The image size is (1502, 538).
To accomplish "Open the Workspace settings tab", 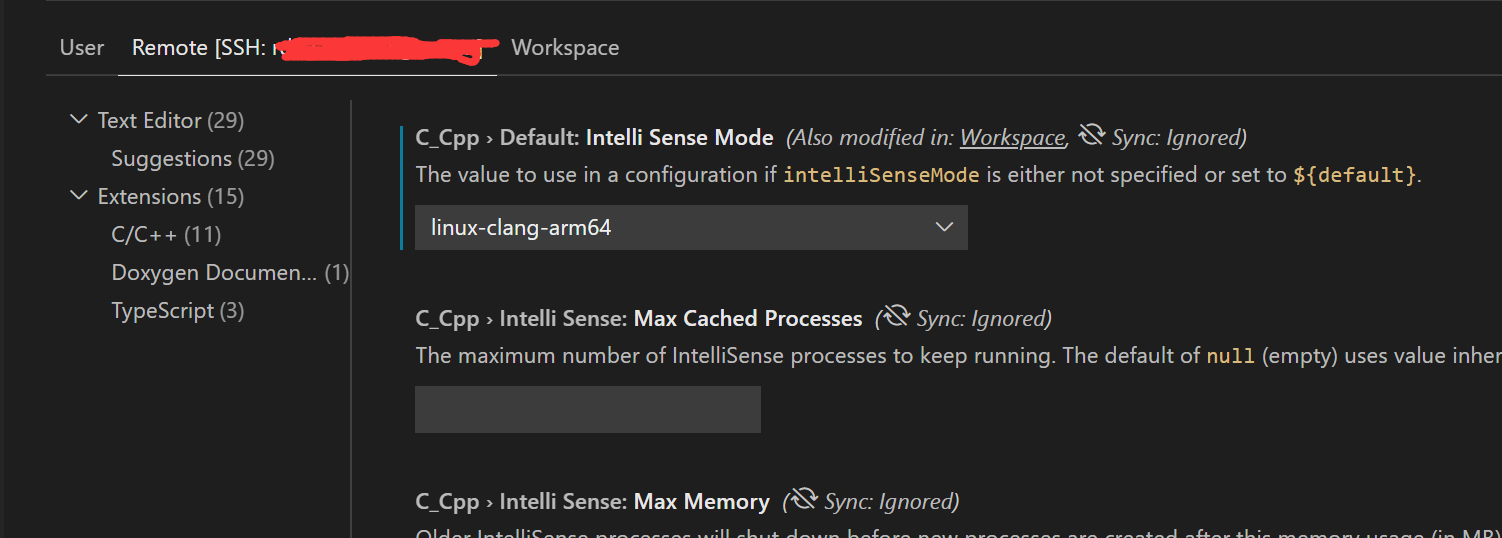I will (565, 48).
